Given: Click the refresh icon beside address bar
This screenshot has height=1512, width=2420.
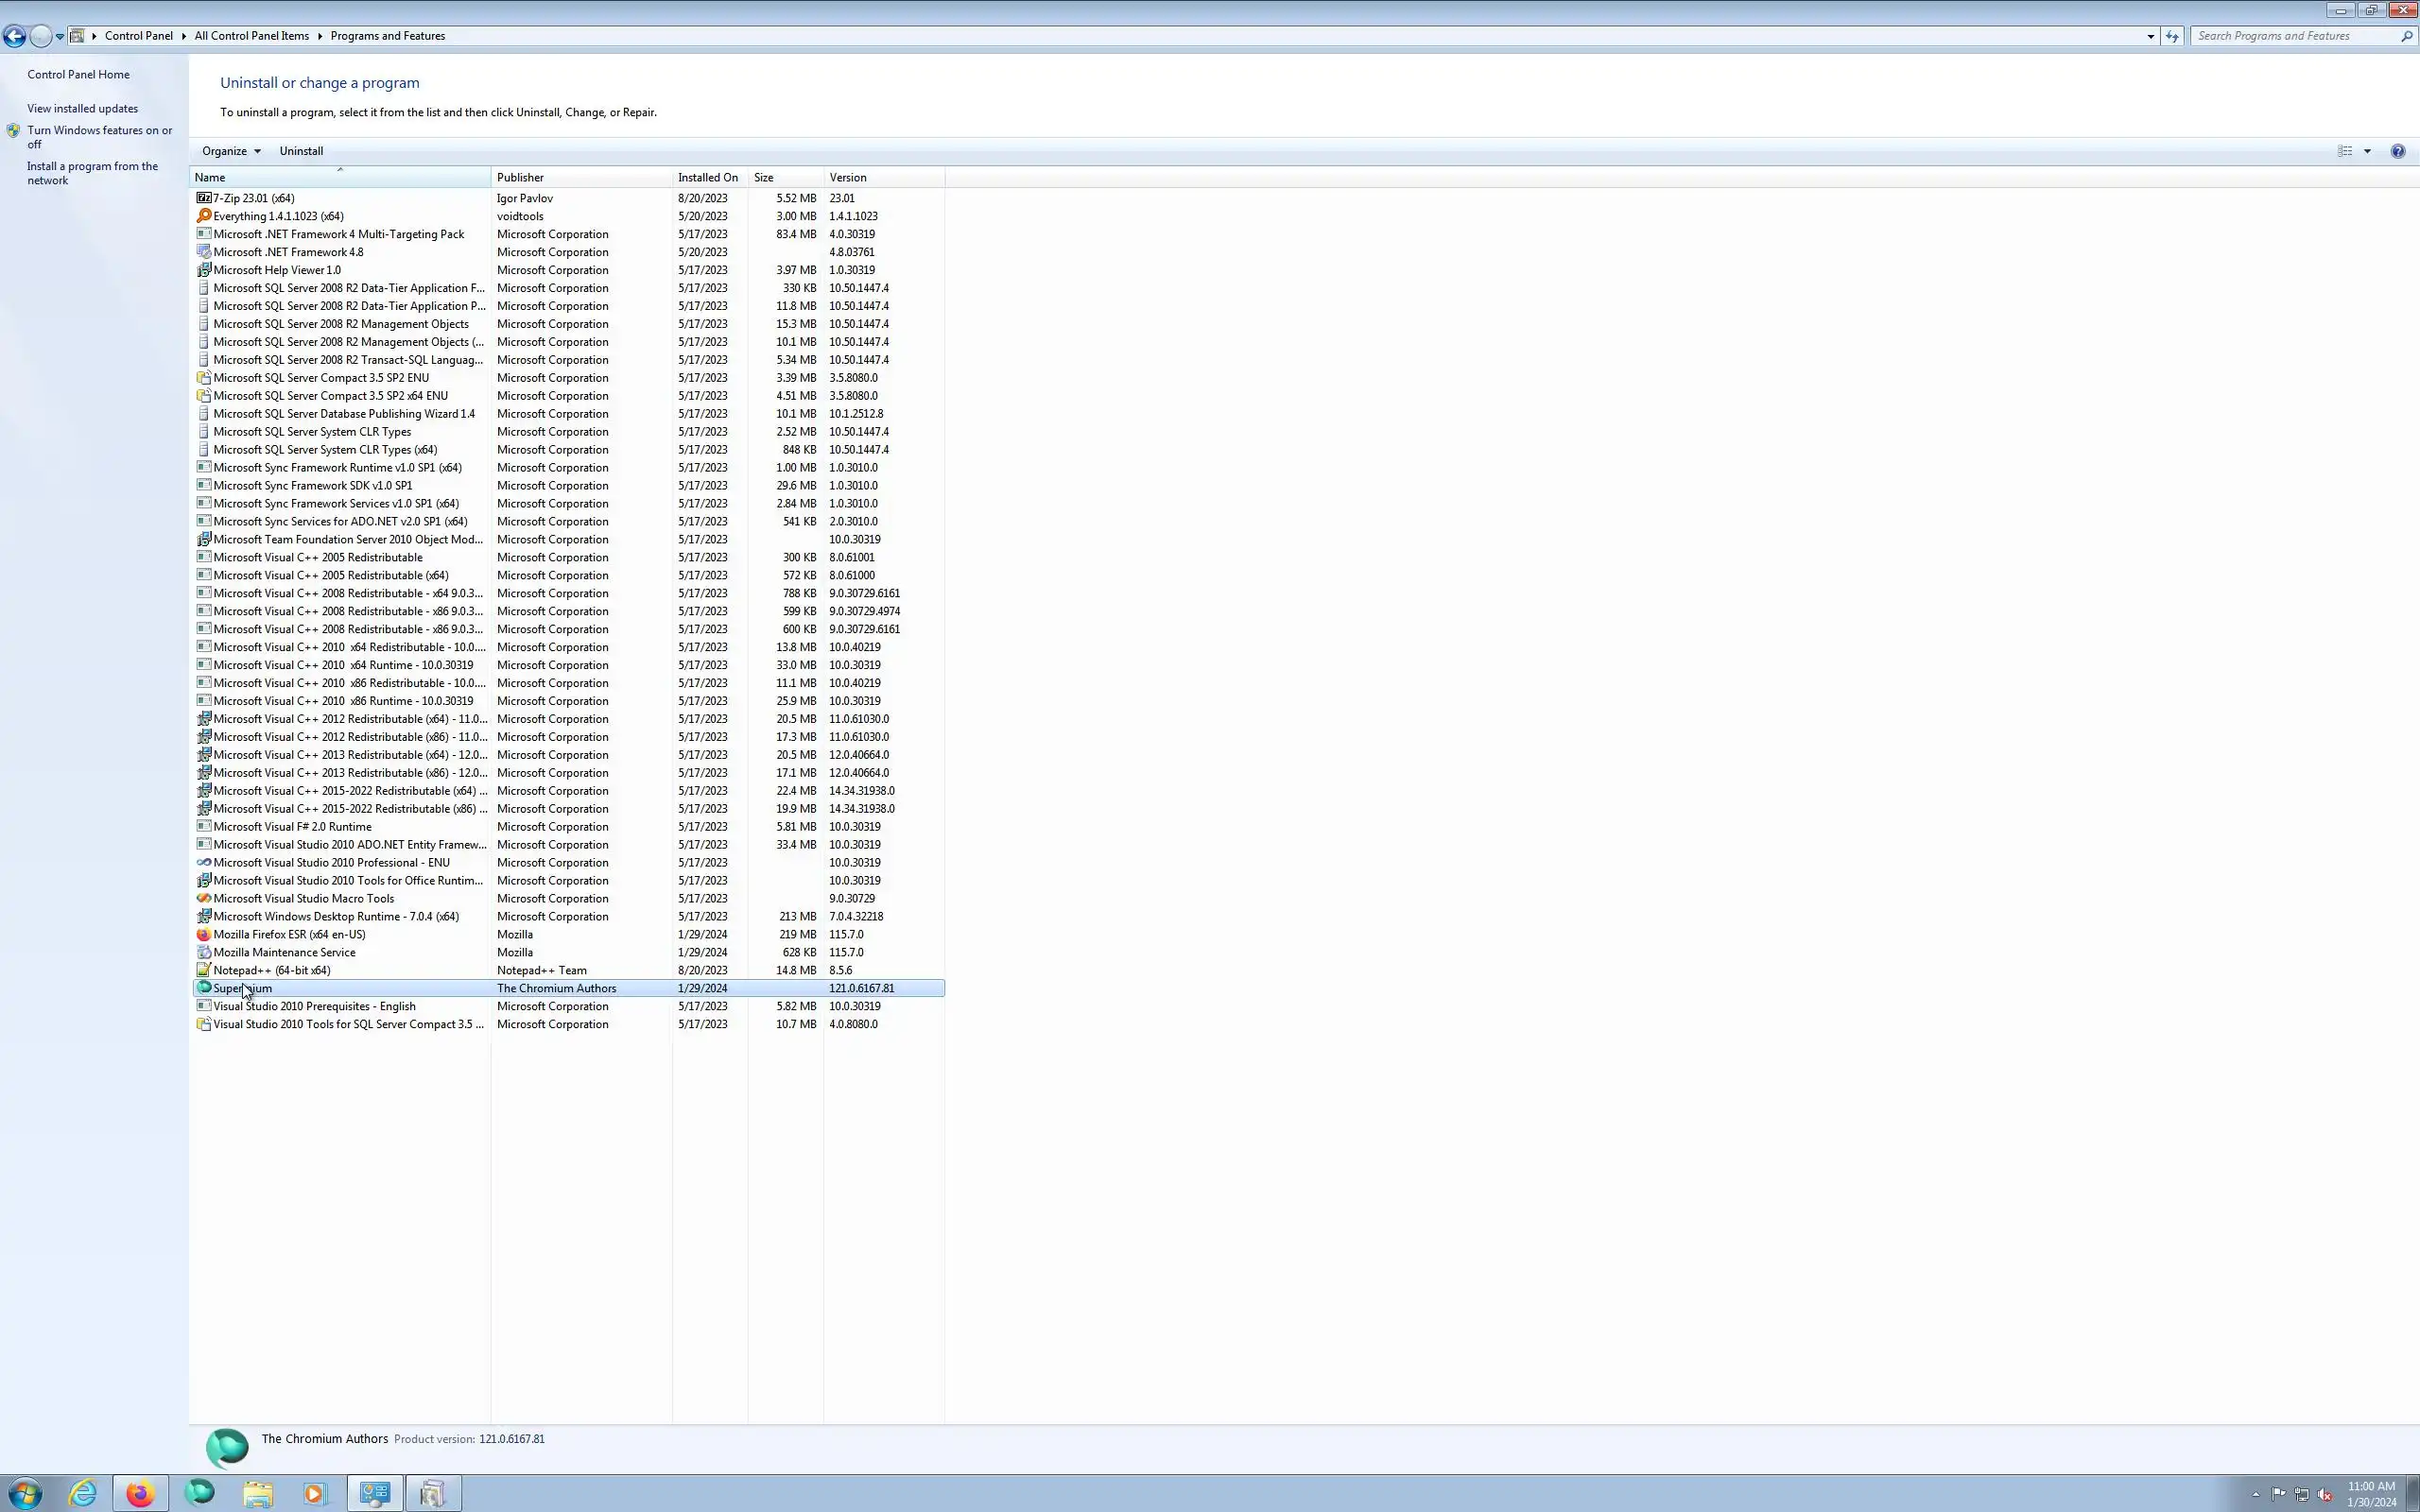Looking at the screenshot, I should pyautogui.click(x=2171, y=36).
